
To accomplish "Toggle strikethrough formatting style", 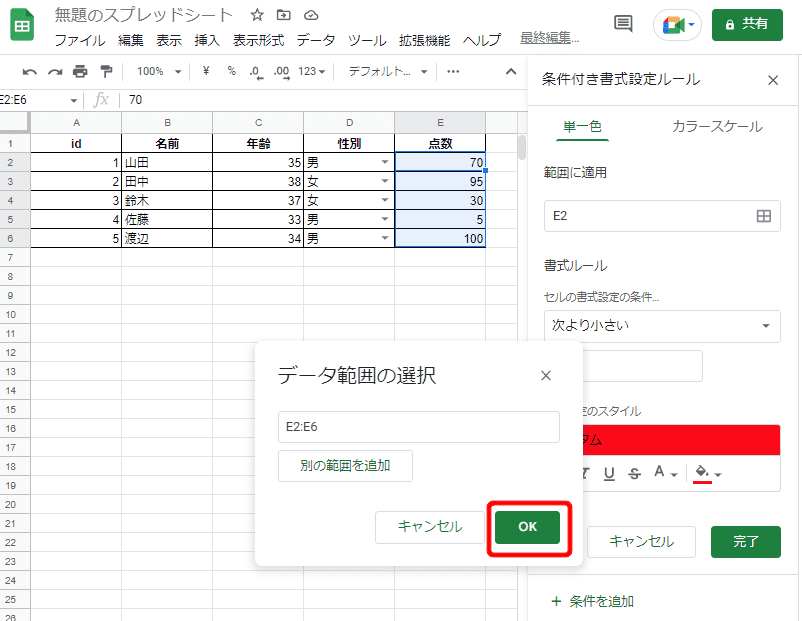I will pos(634,472).
